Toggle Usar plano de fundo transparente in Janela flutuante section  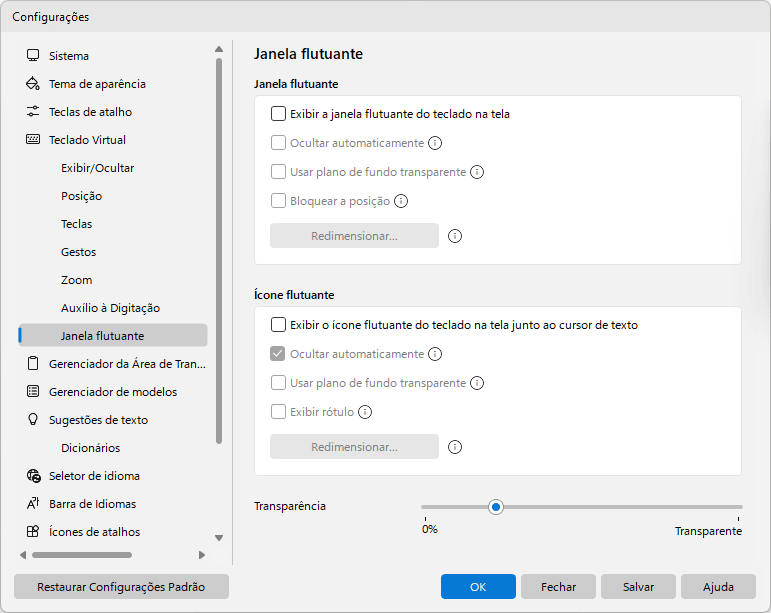[x=278, y=172]
